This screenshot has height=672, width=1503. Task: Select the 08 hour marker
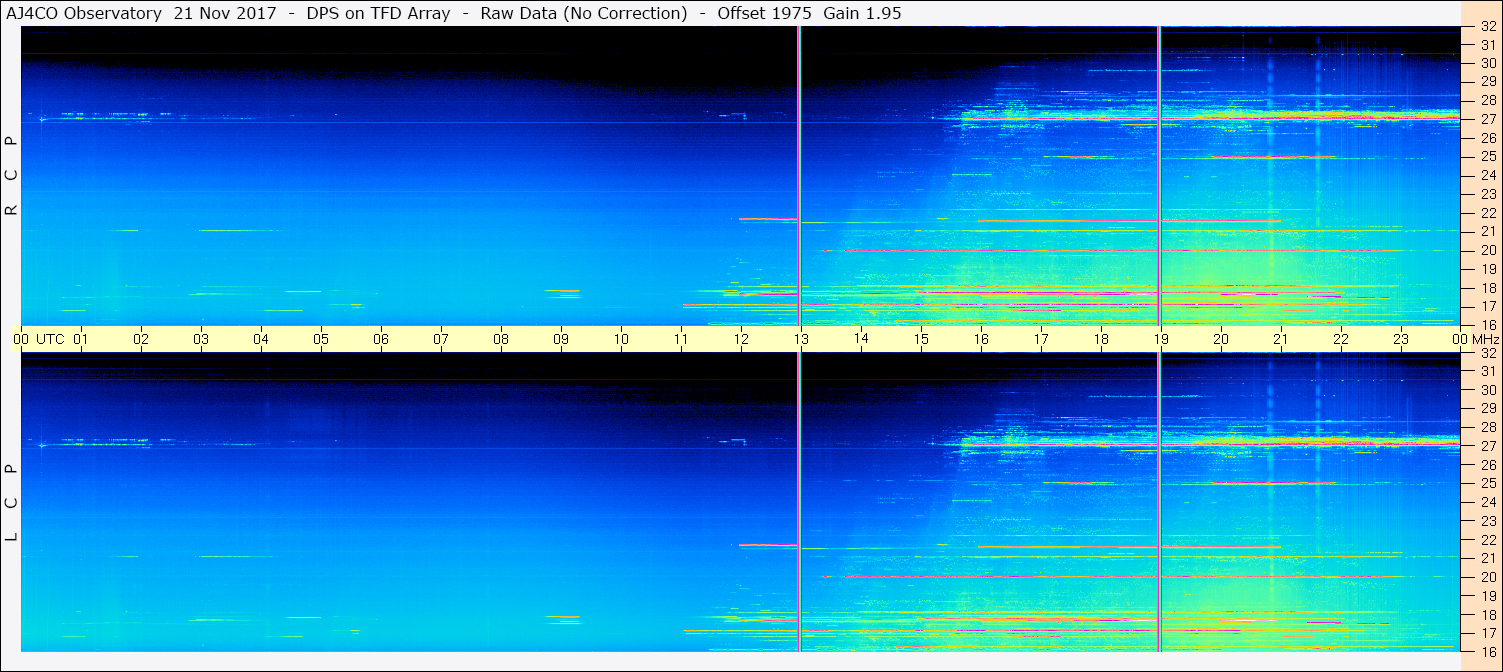tap(501, 339)
